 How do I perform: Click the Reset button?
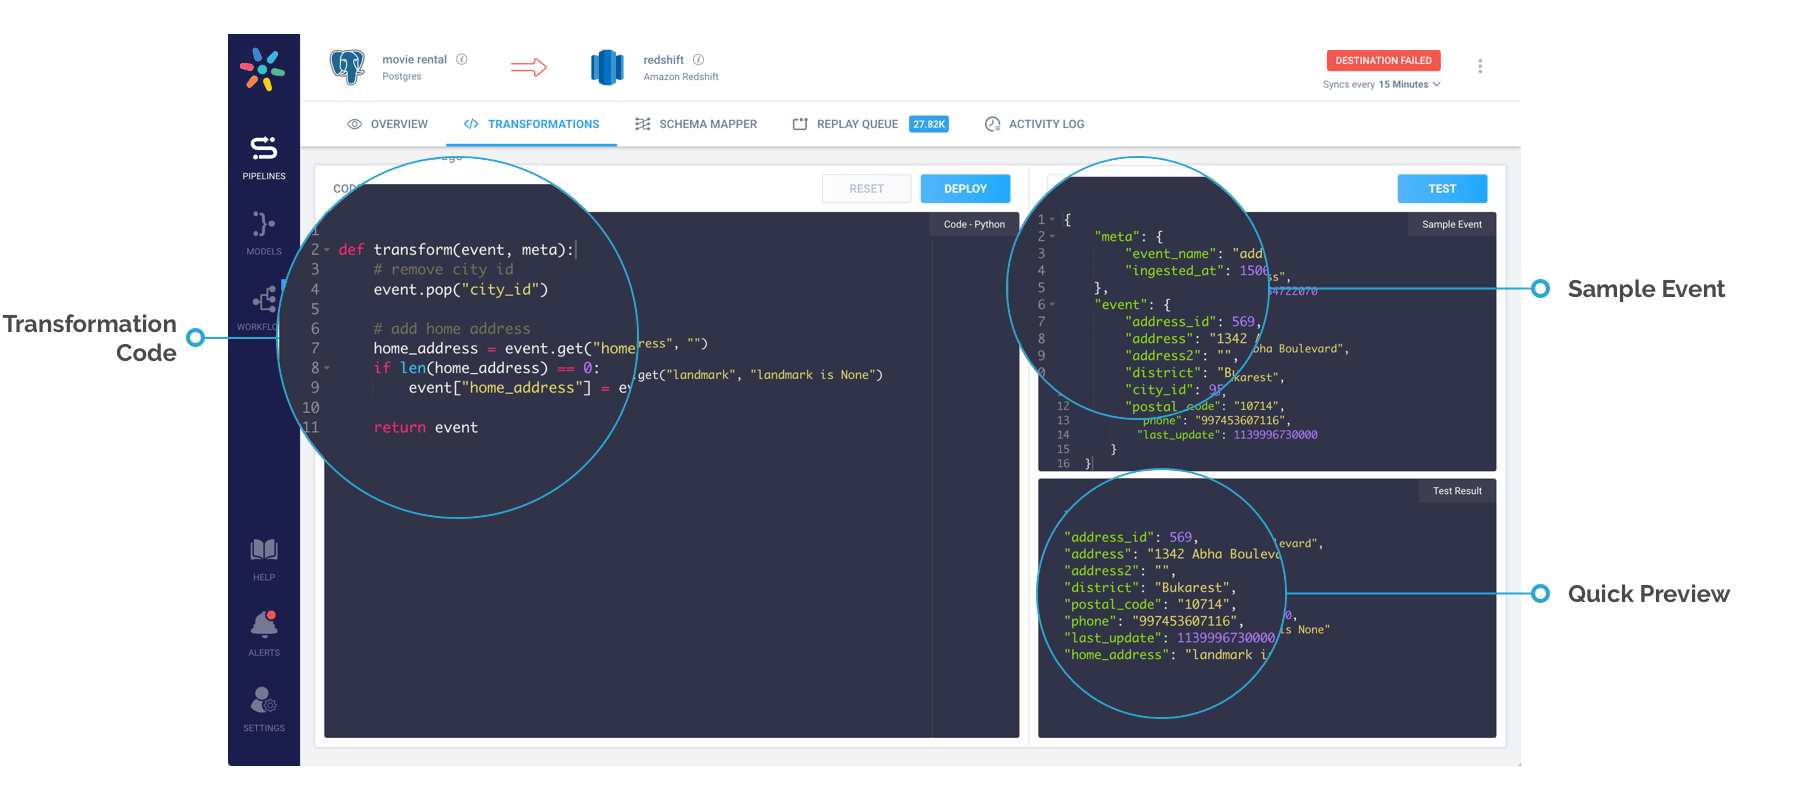[x=867, y=189]
